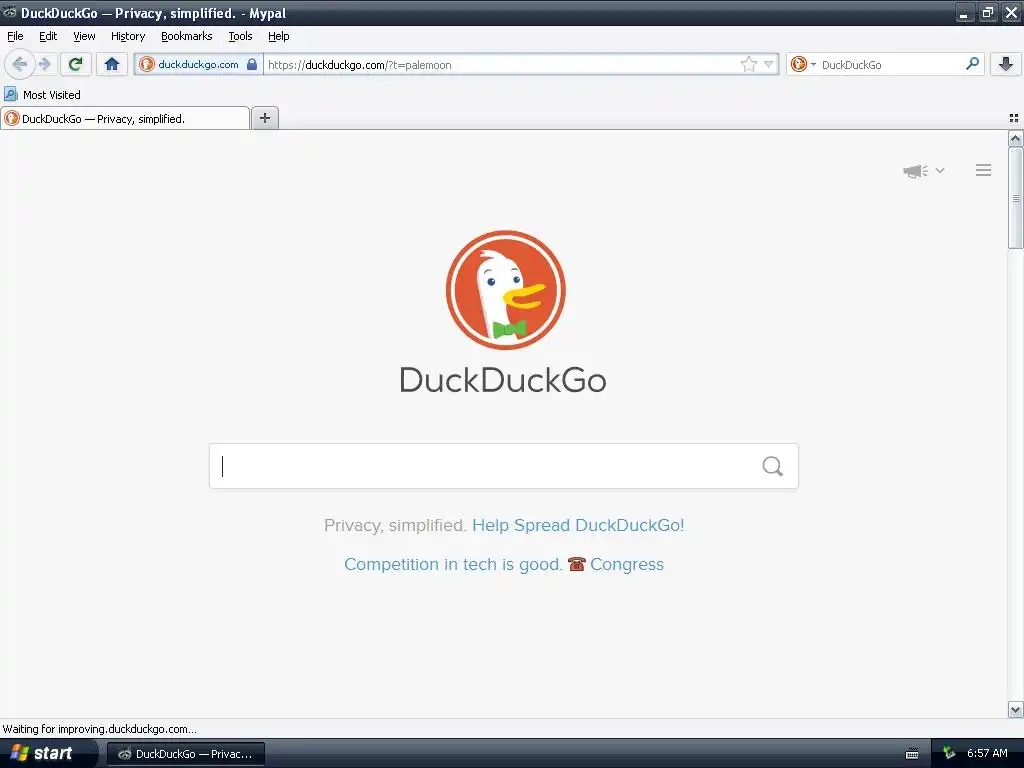Click the address bar URL field
The image size is (1024, 768).
[x=502, y=65]
